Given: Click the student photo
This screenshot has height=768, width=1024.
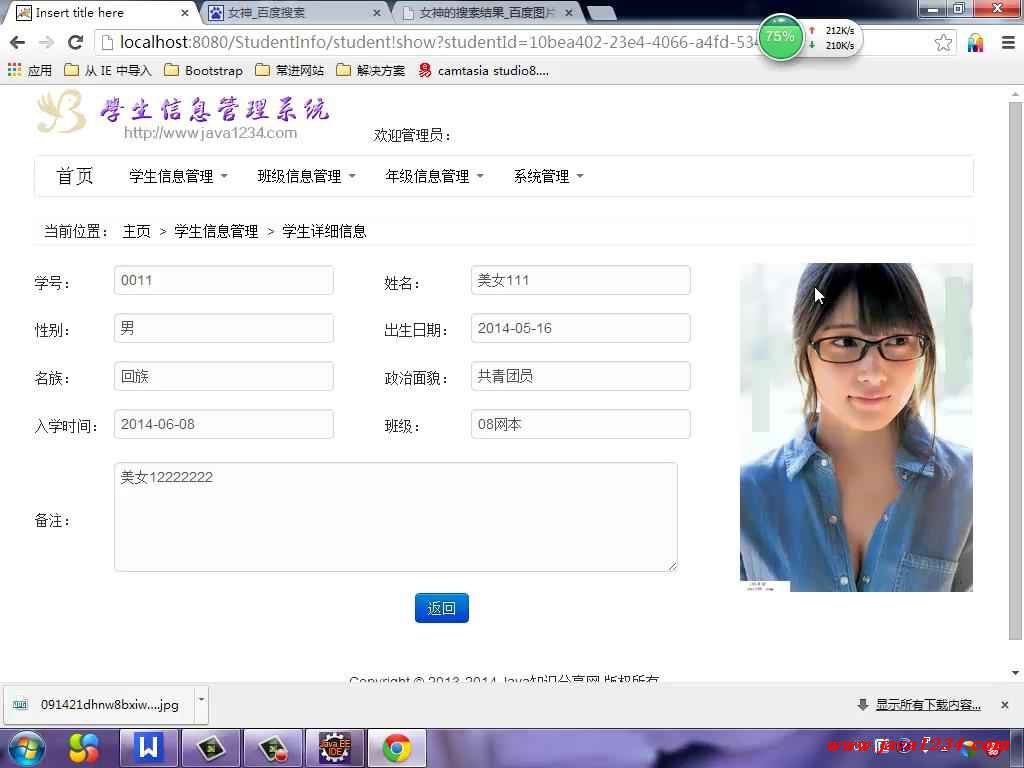Looking at the screenshot, I should point(856,427).
